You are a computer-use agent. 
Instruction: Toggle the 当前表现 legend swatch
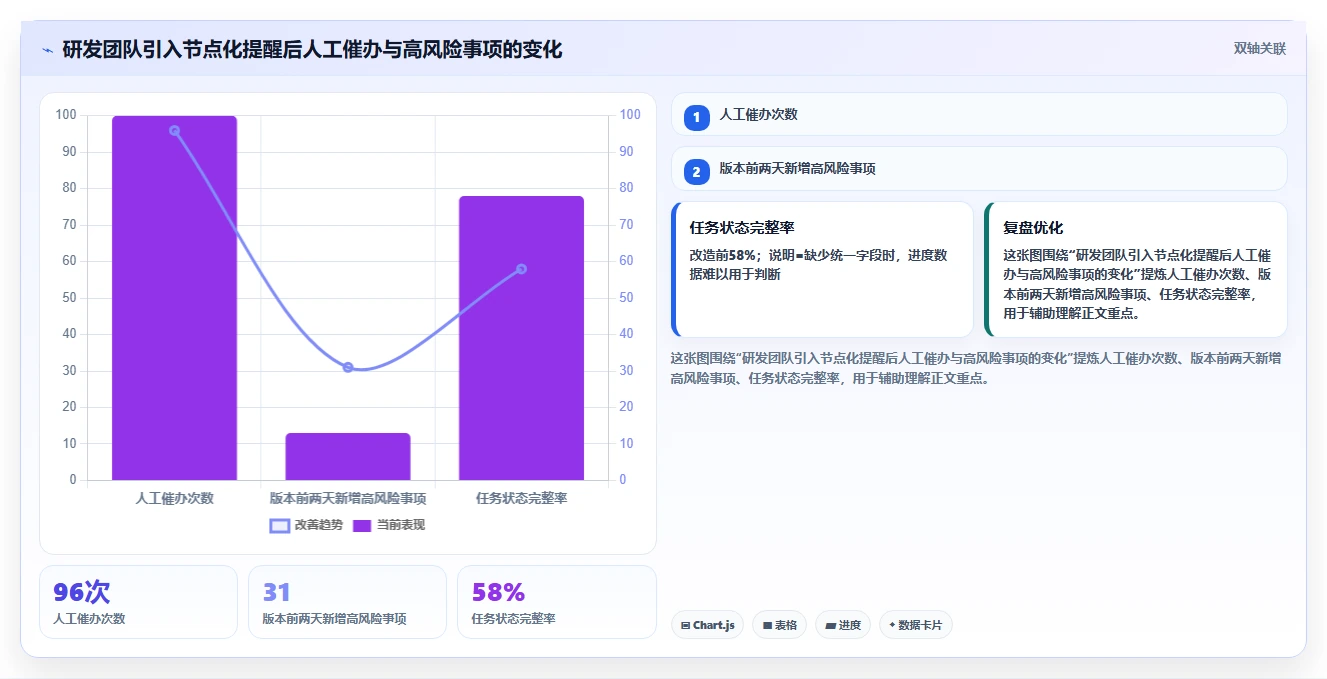(362, 525)
